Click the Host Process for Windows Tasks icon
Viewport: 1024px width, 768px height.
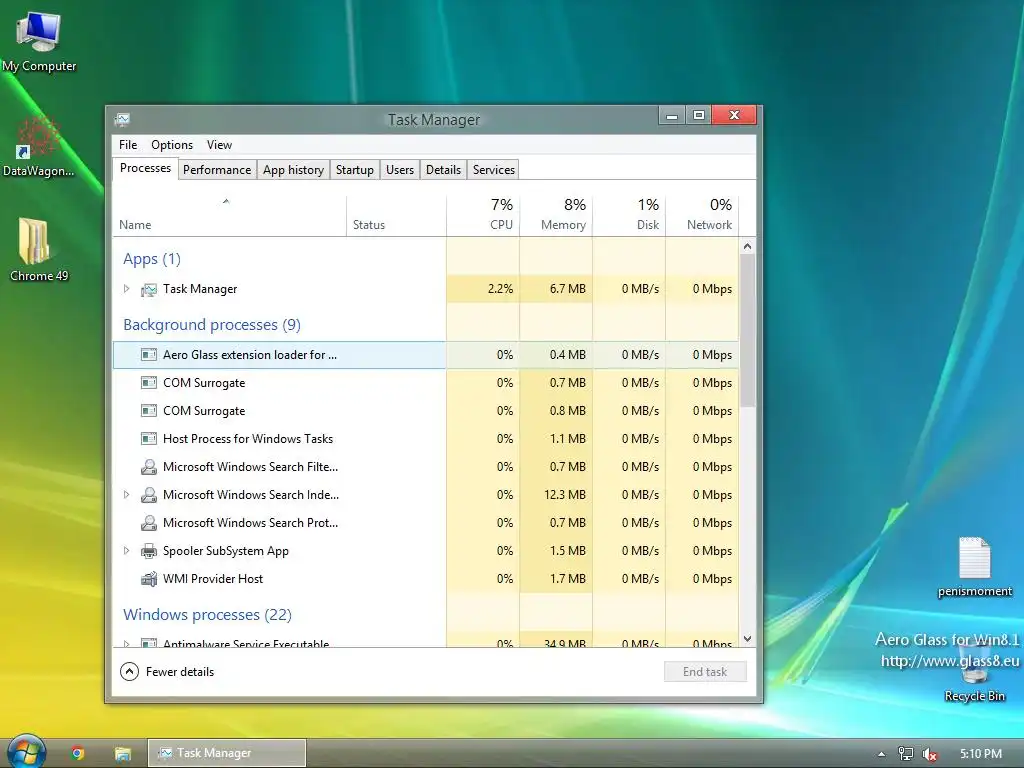coord(149,439)
